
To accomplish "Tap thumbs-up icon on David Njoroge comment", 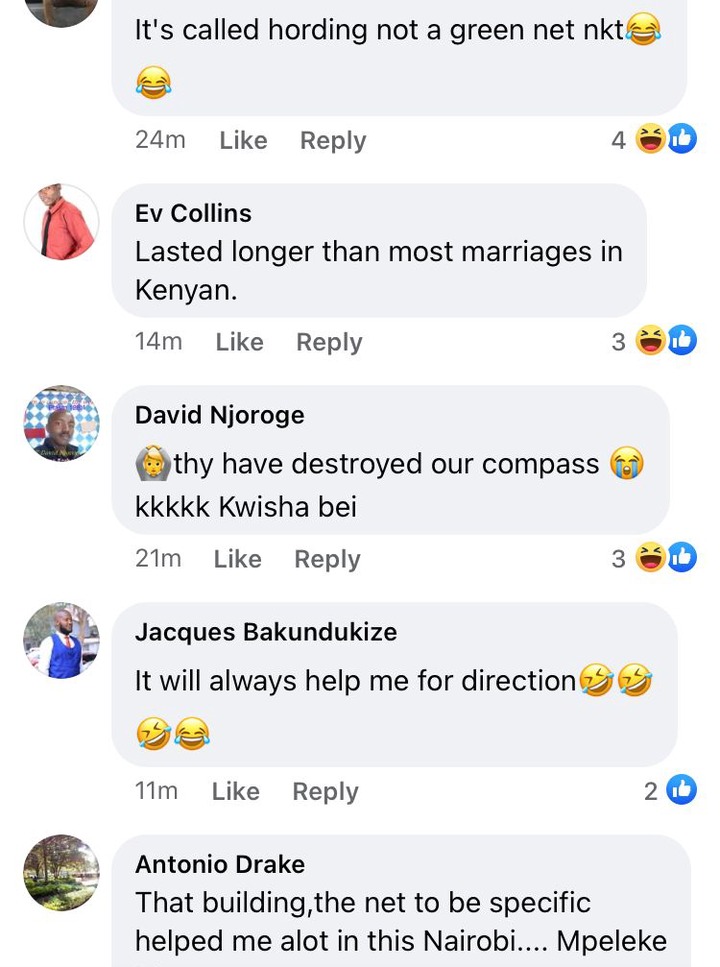I will click(x=682, y=557).
